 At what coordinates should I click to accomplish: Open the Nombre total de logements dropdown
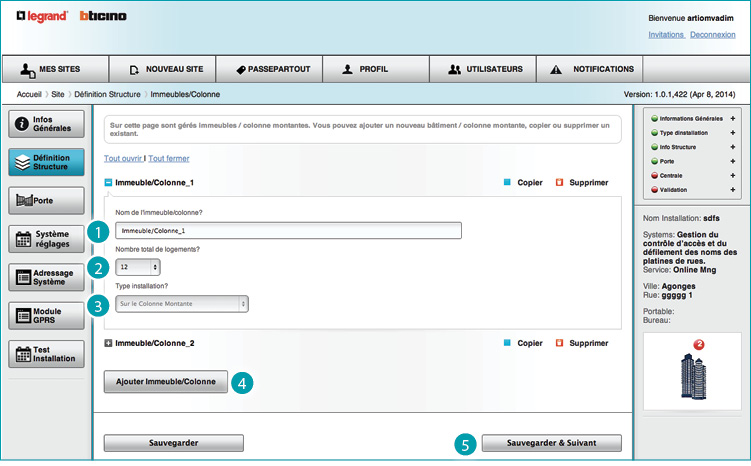(x=138, y=267)
